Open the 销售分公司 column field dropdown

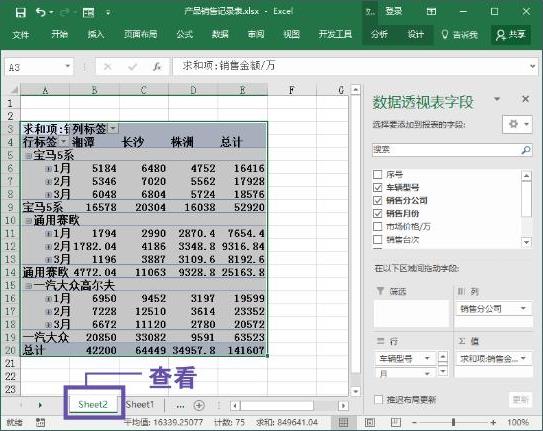[523, 308]
